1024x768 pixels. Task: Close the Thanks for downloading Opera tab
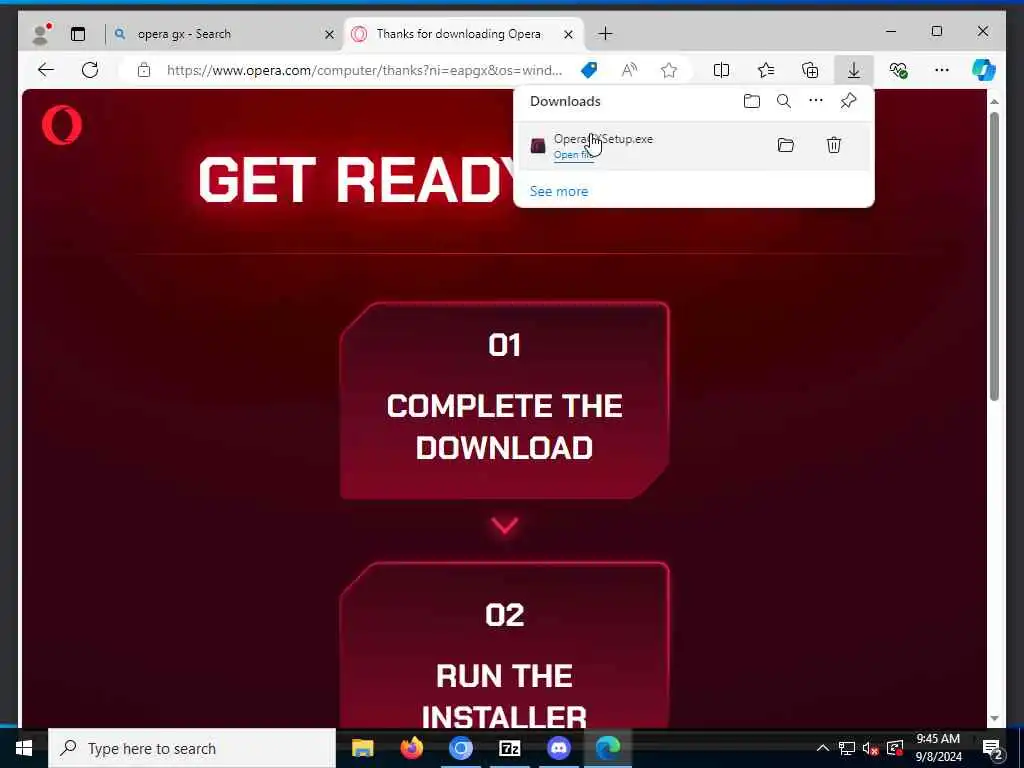pos(569,34)
